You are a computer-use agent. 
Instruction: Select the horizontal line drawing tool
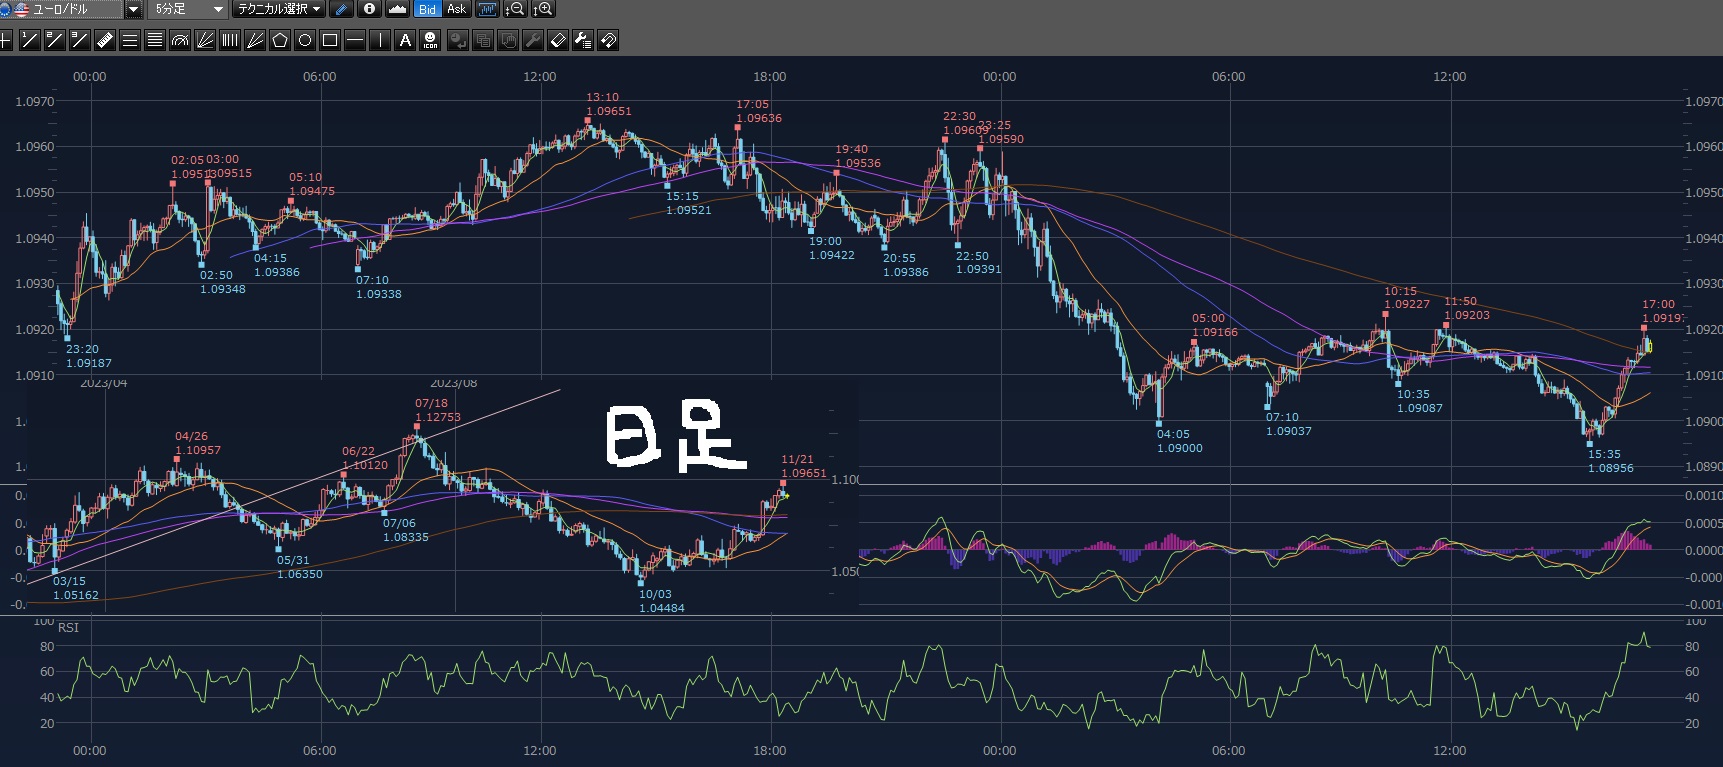[355, 40]
